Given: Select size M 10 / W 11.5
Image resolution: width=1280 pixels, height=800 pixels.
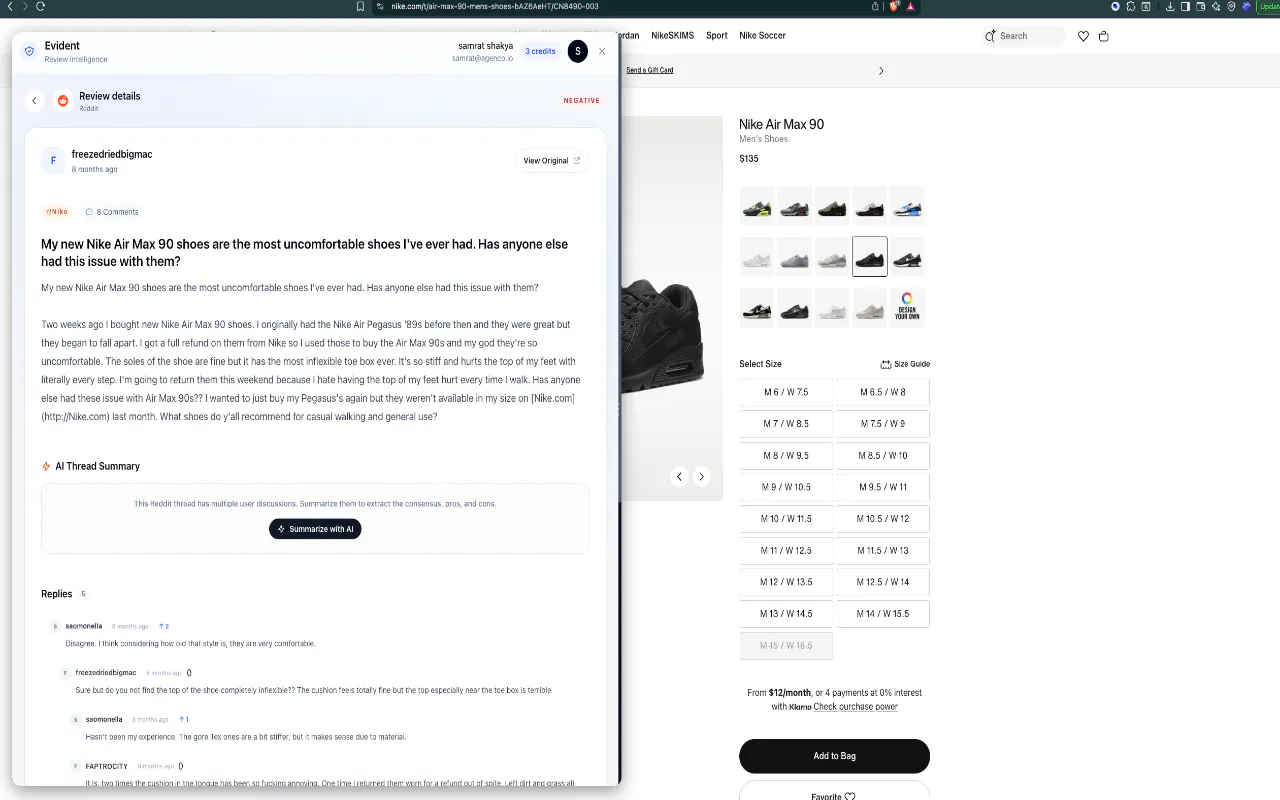Looking at the screenshot, I should click(x=786, y=519).
